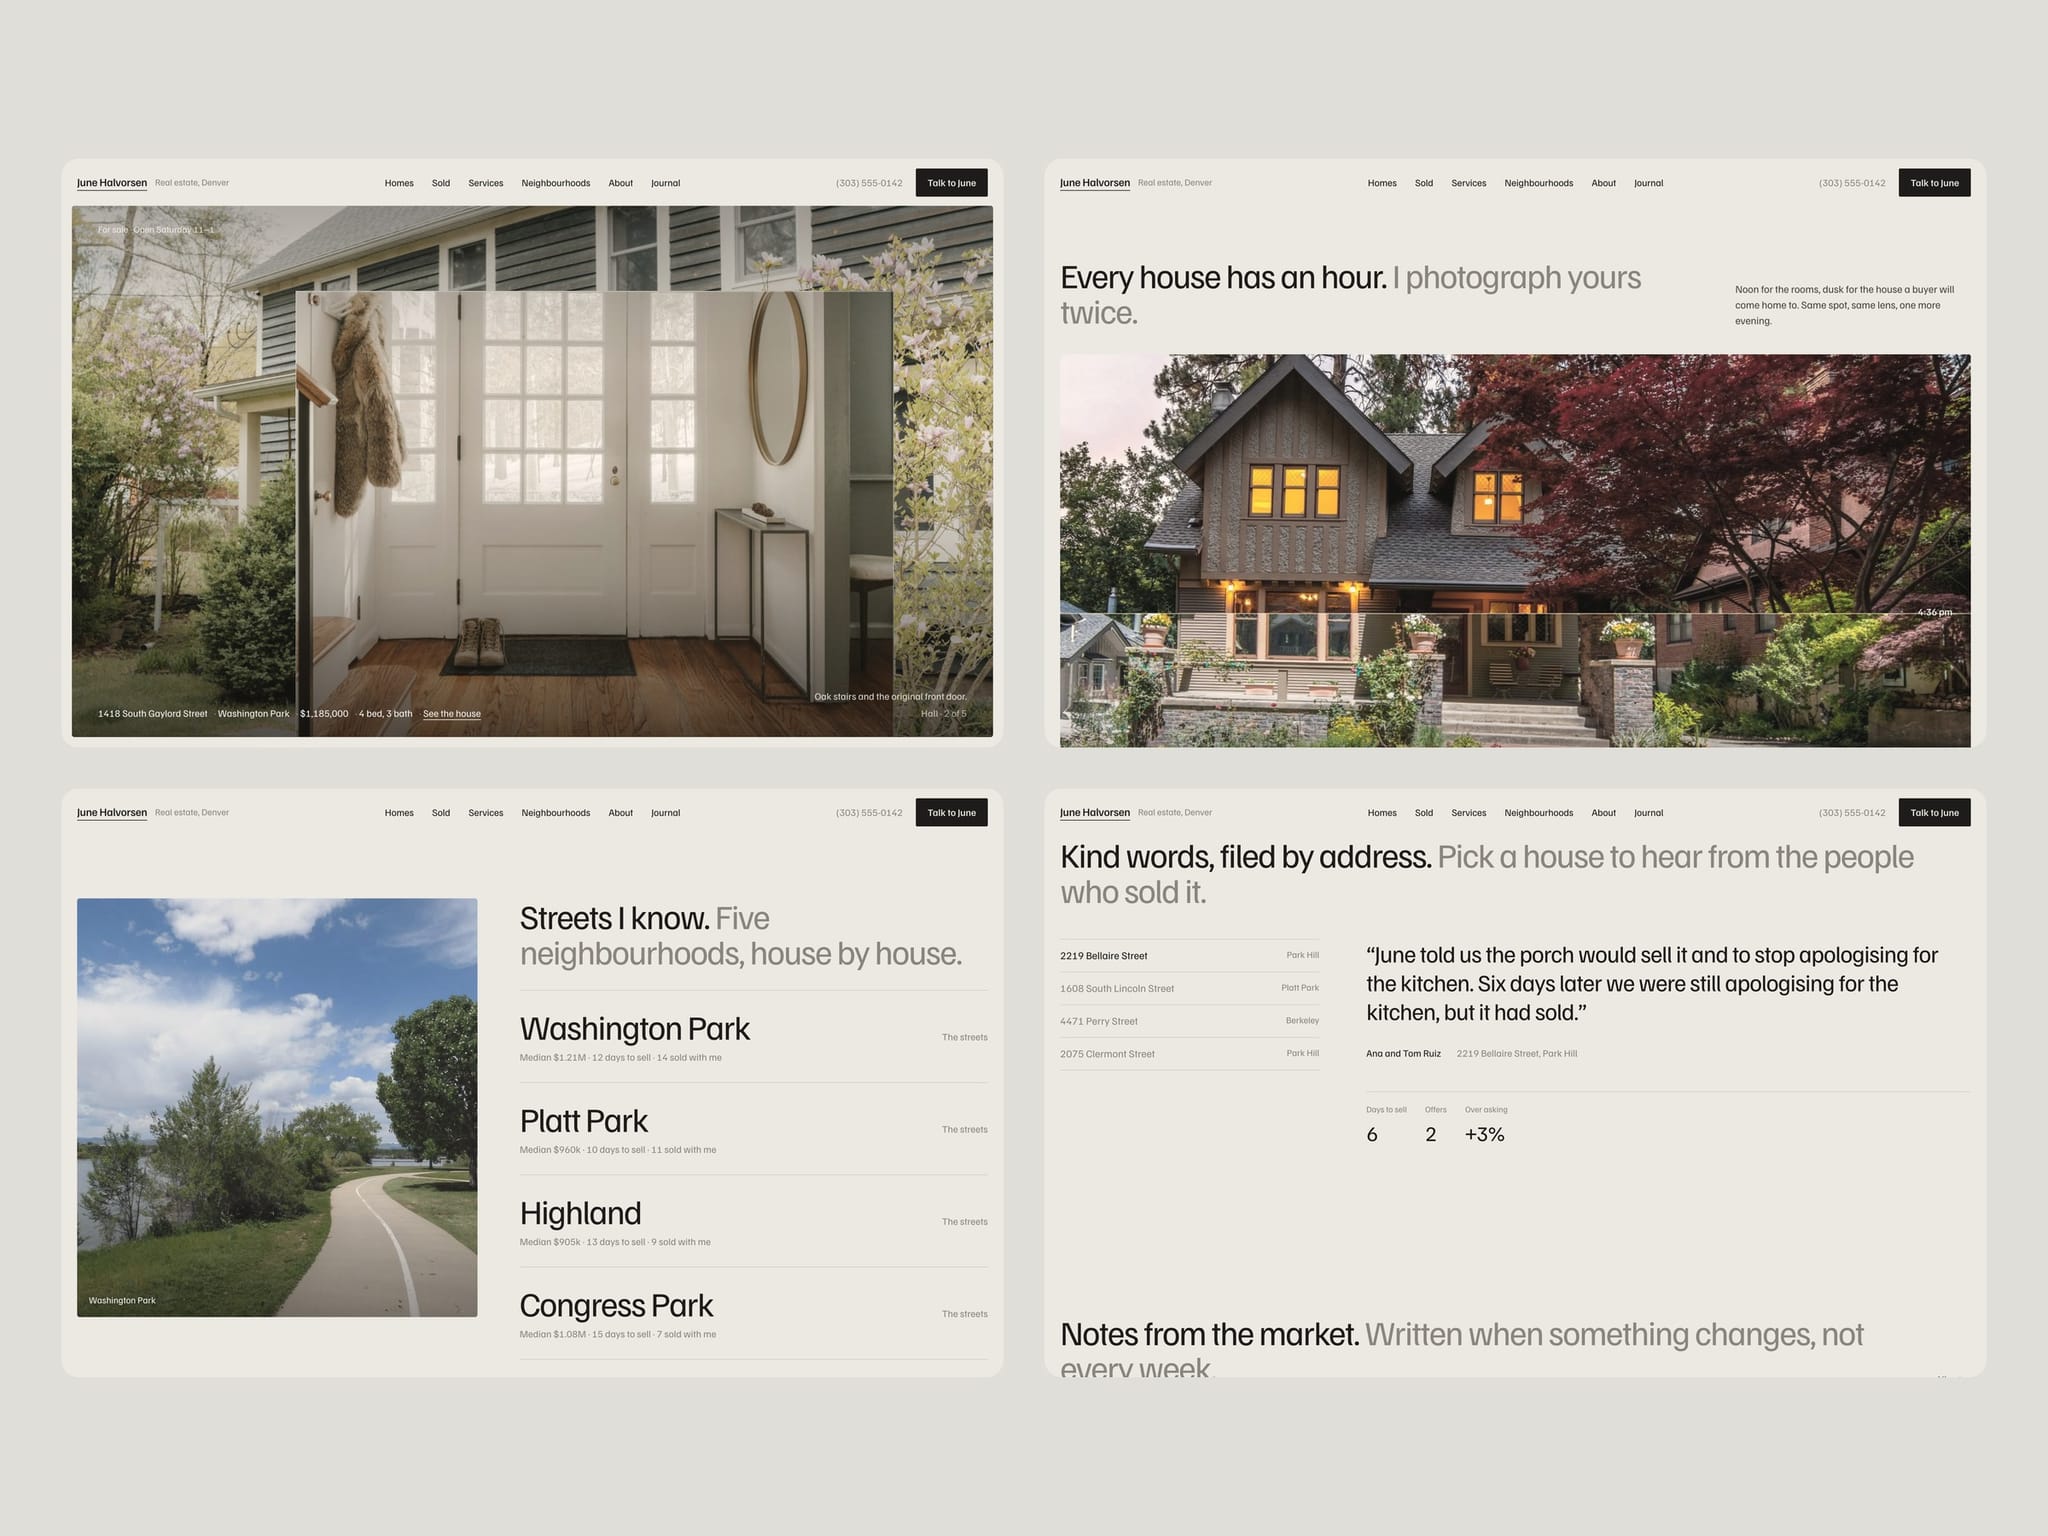
Task: Open Services nav on the 'Every house has an hour' page
Action: point(1469,183)
